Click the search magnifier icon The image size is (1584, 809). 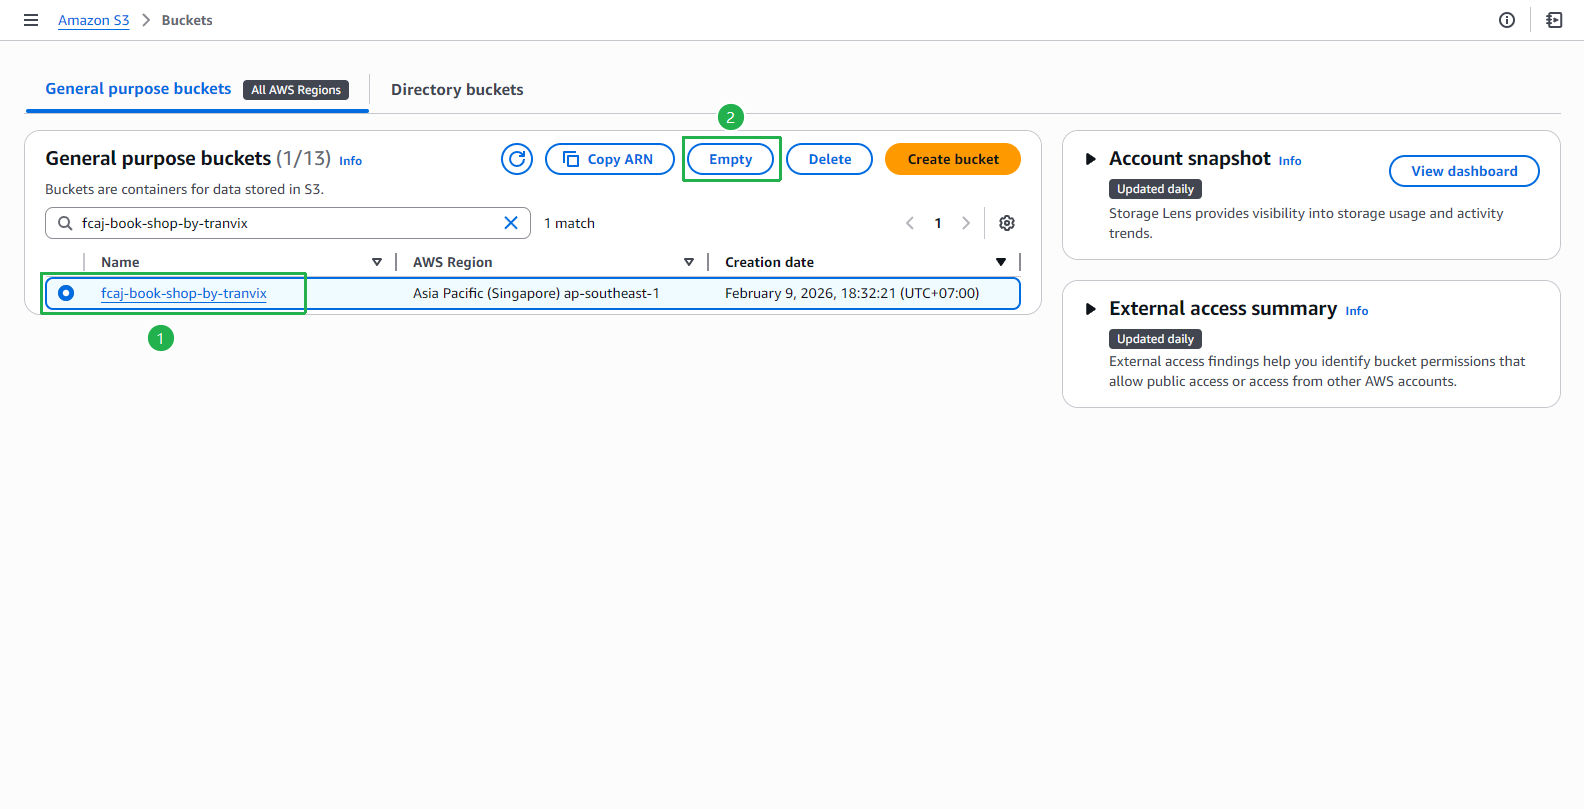point(65,223)
